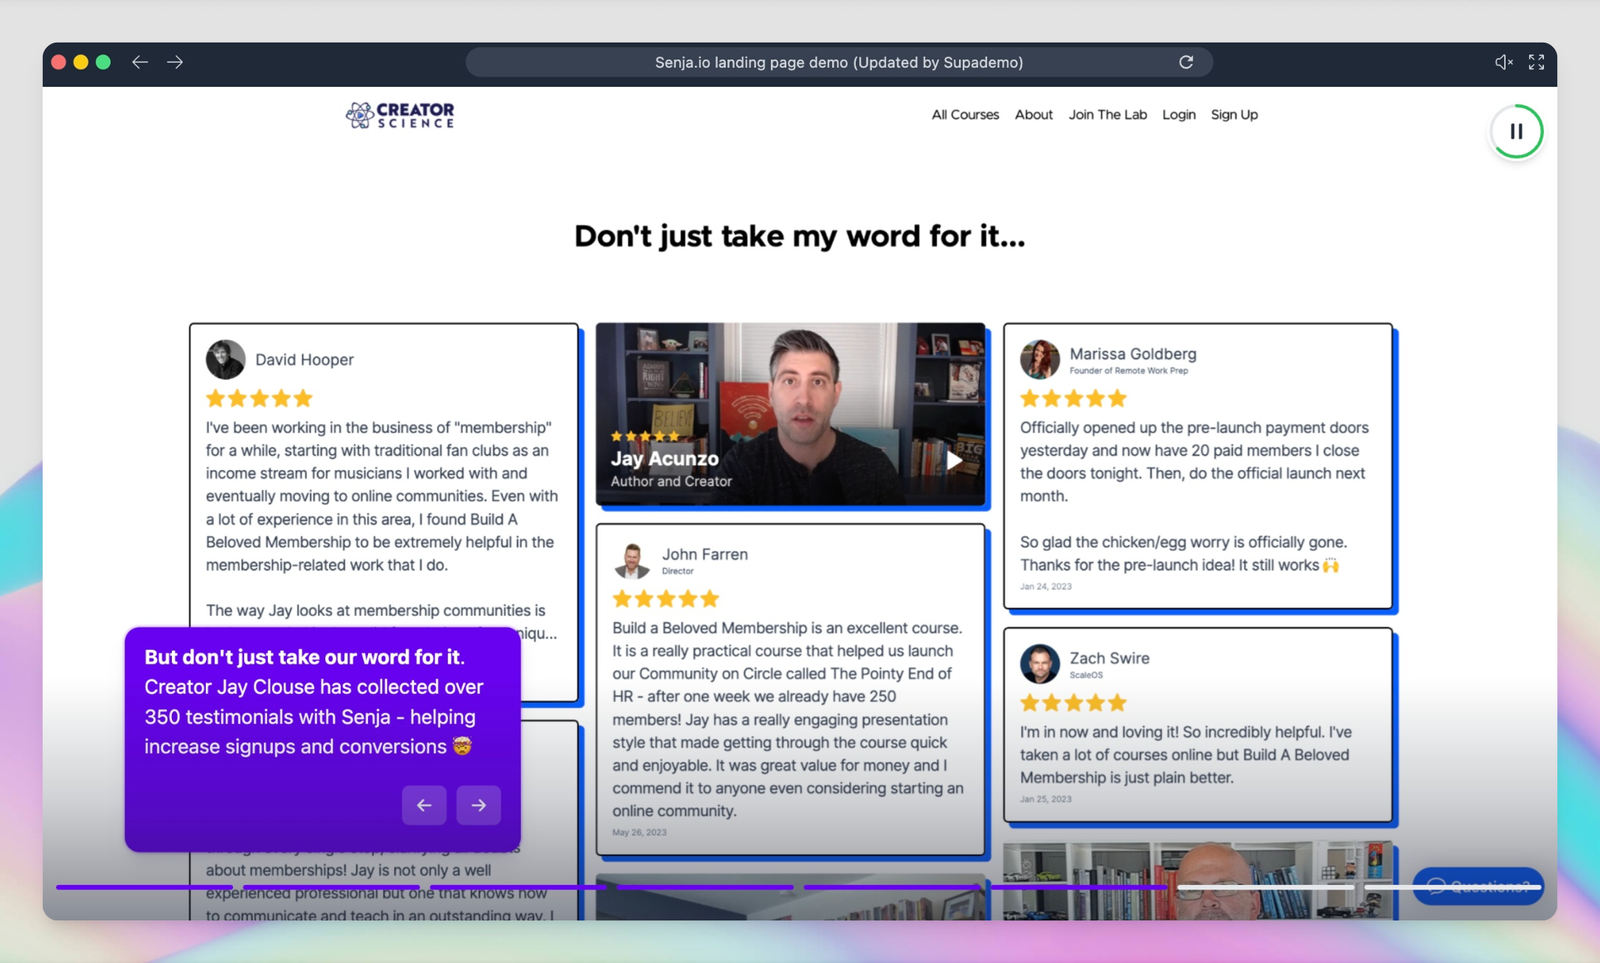Image resolution: width=1600 pixels, height=963 pixels.
Task: Select the name Zach Swire
Action: coord(1109,658)
